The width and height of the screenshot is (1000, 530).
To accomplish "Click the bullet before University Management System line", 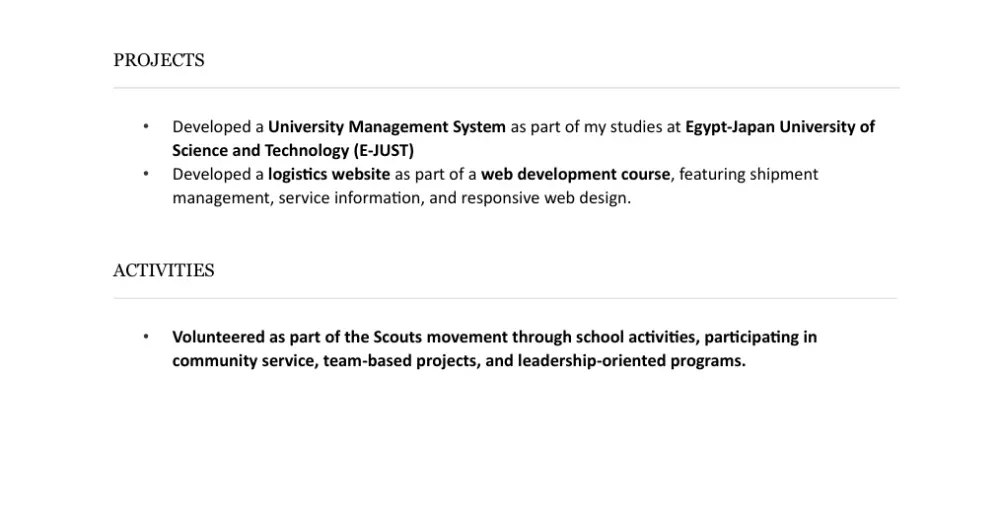I will (146, 127).
